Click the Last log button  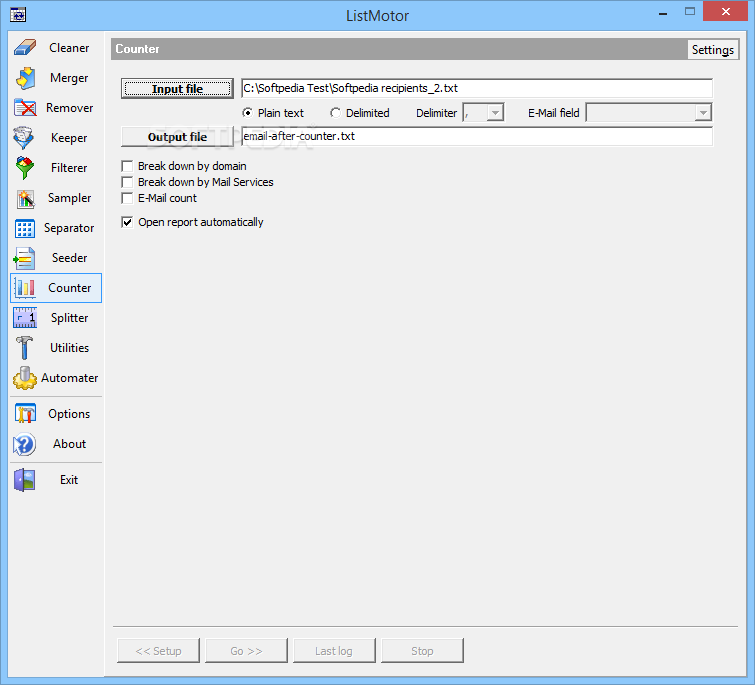pyautogui.click(x=334, y=651)
